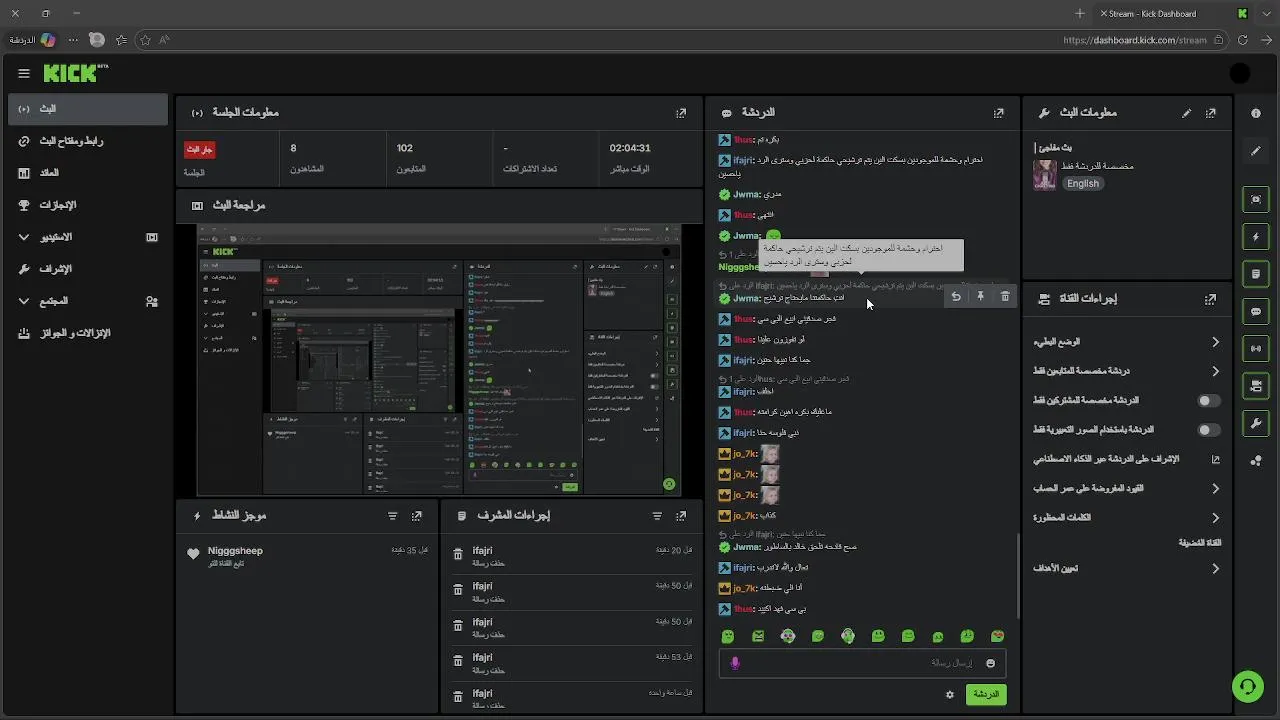Click the KICK logo
1280x720 pixels.
pos(75,73)
